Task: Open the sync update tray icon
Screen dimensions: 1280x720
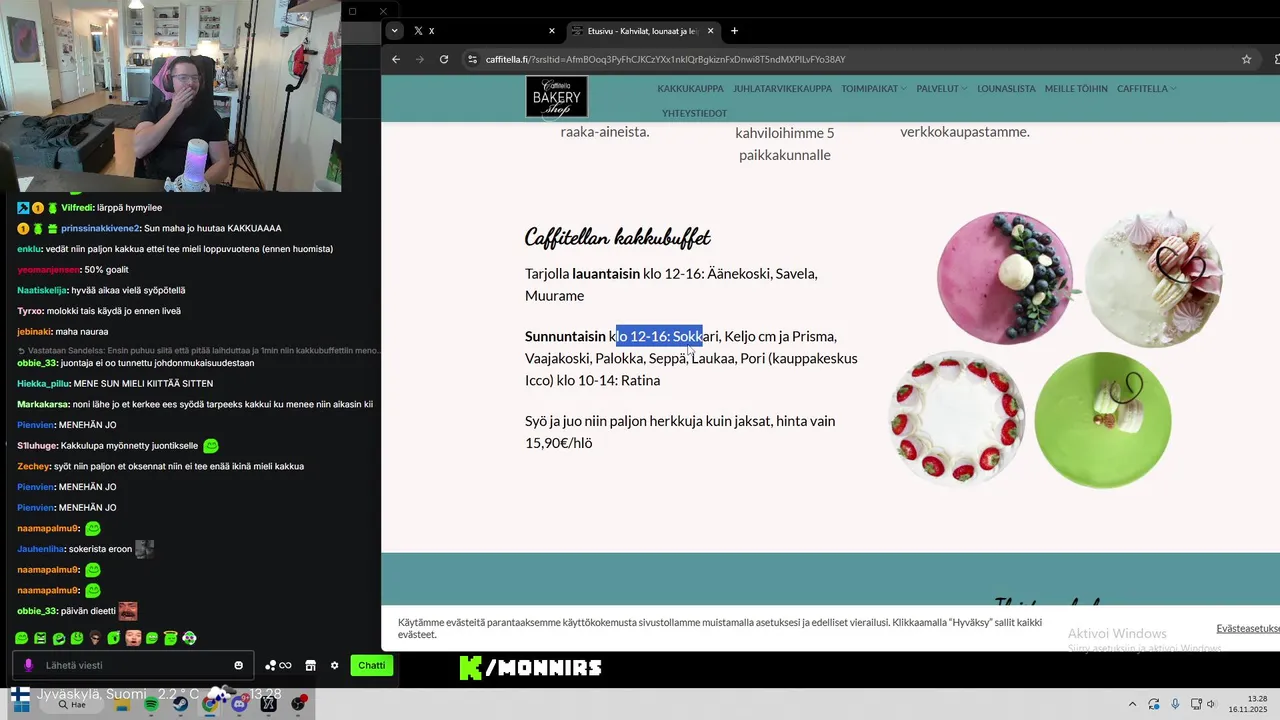Action: [x=1154, y=704]
